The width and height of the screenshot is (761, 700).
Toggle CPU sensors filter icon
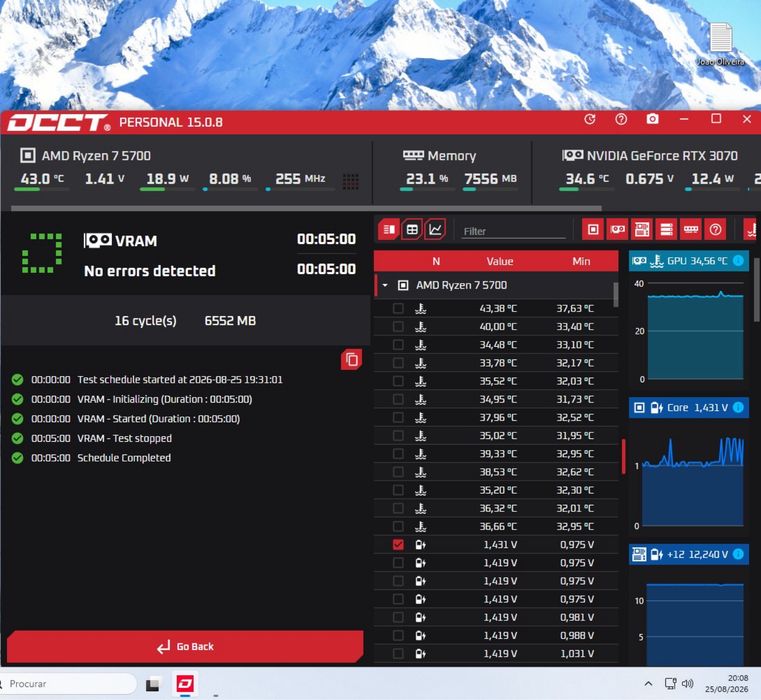pos(593,229)
